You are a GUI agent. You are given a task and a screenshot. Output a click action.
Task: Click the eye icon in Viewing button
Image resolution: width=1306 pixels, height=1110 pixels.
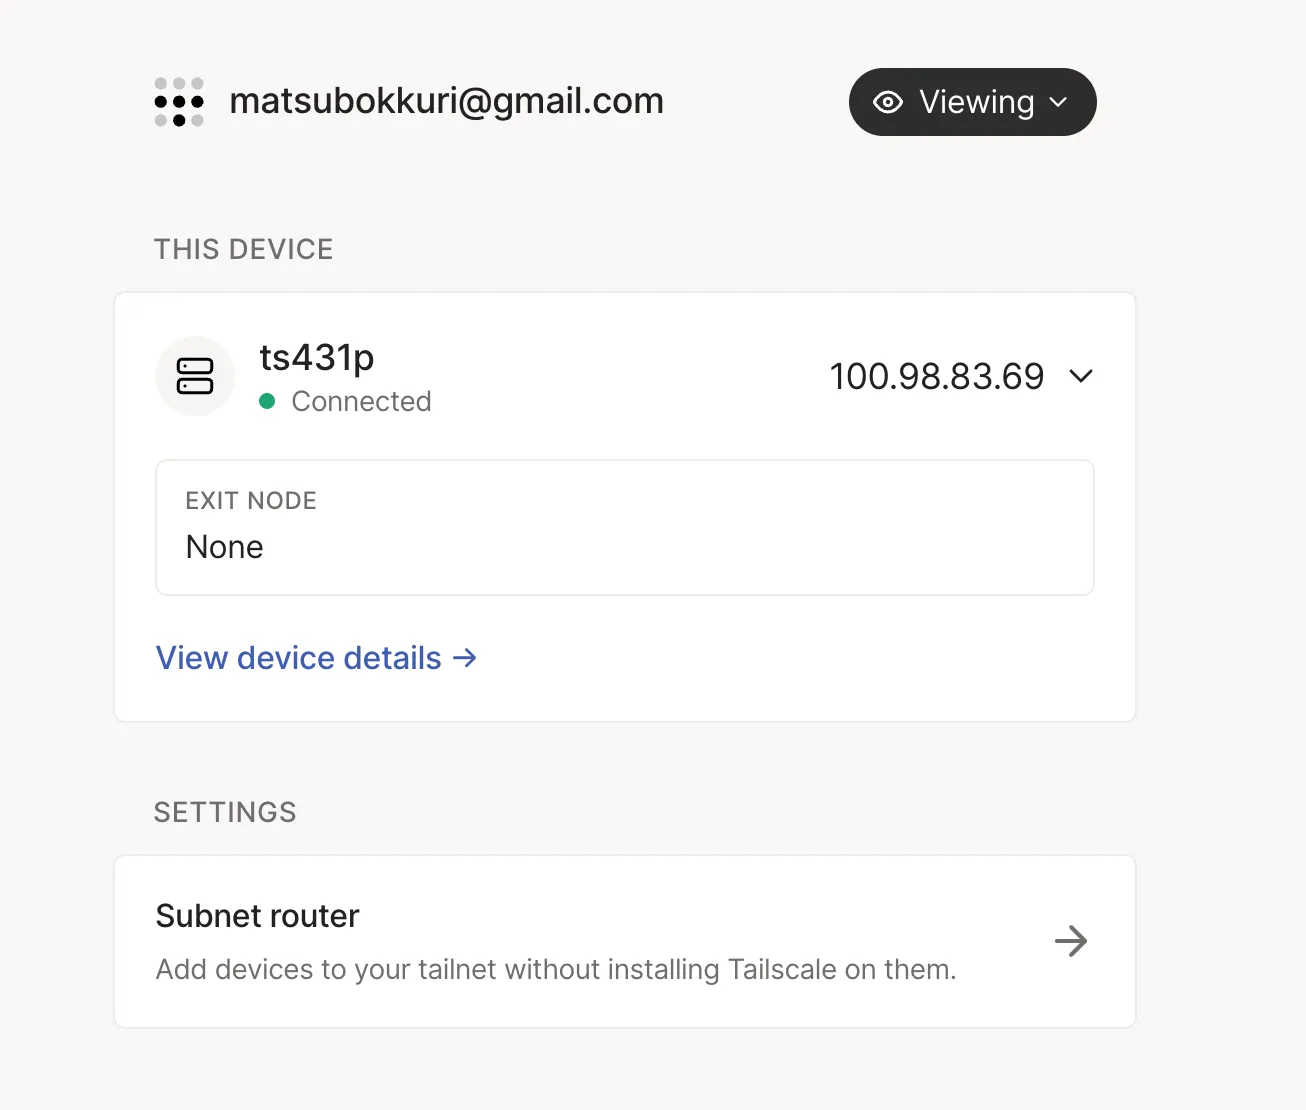pos(888,102)
